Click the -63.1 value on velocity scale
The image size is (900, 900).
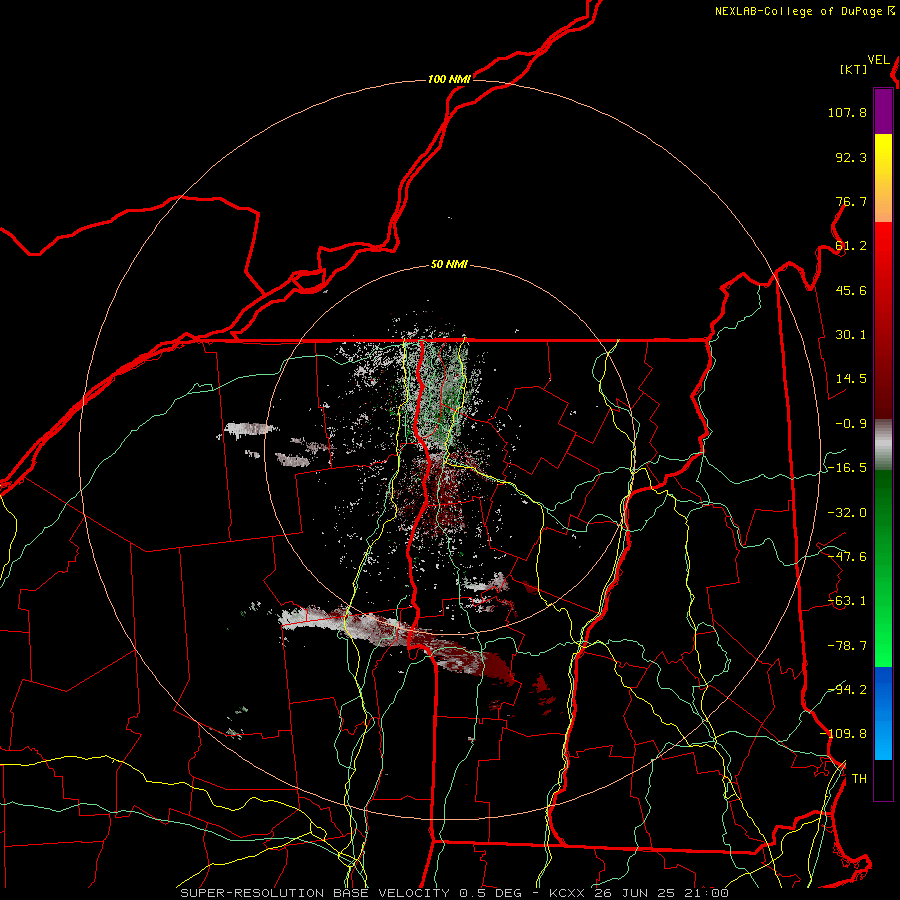(x=847, y=601)
